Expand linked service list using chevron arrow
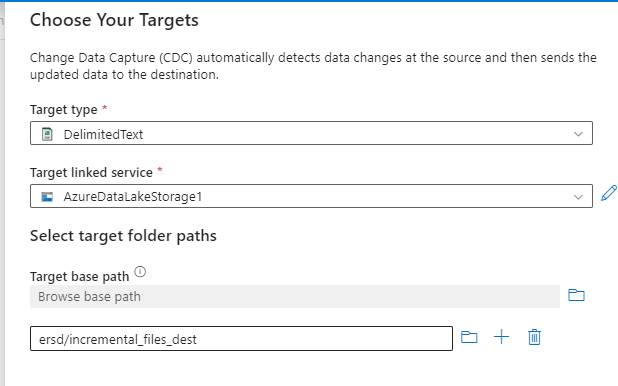 pos(578,197)
